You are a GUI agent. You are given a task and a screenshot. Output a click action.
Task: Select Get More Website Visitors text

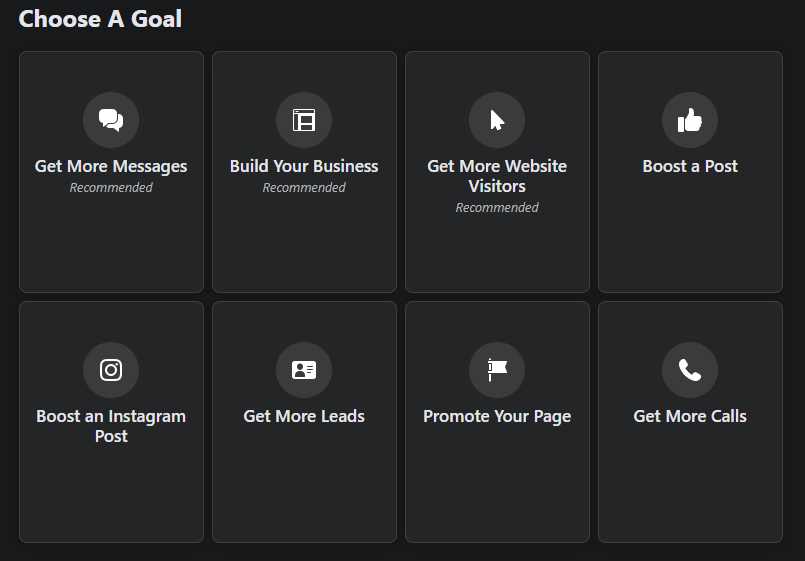pos(497,176)
